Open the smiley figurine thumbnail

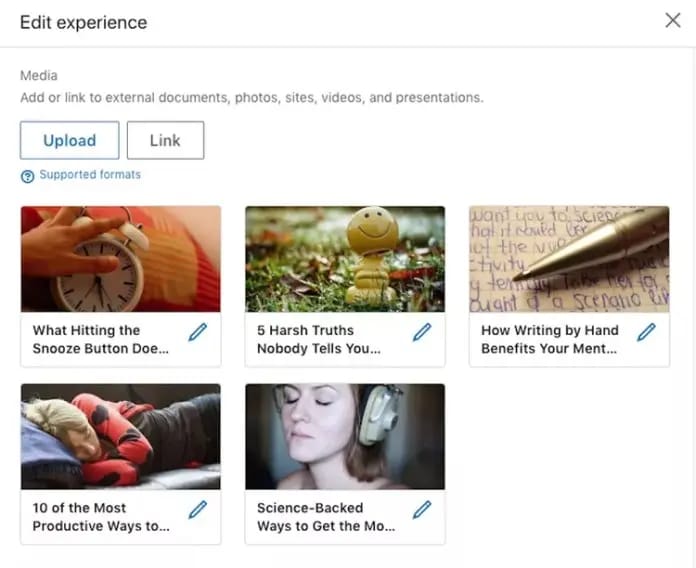coord(345,259)
